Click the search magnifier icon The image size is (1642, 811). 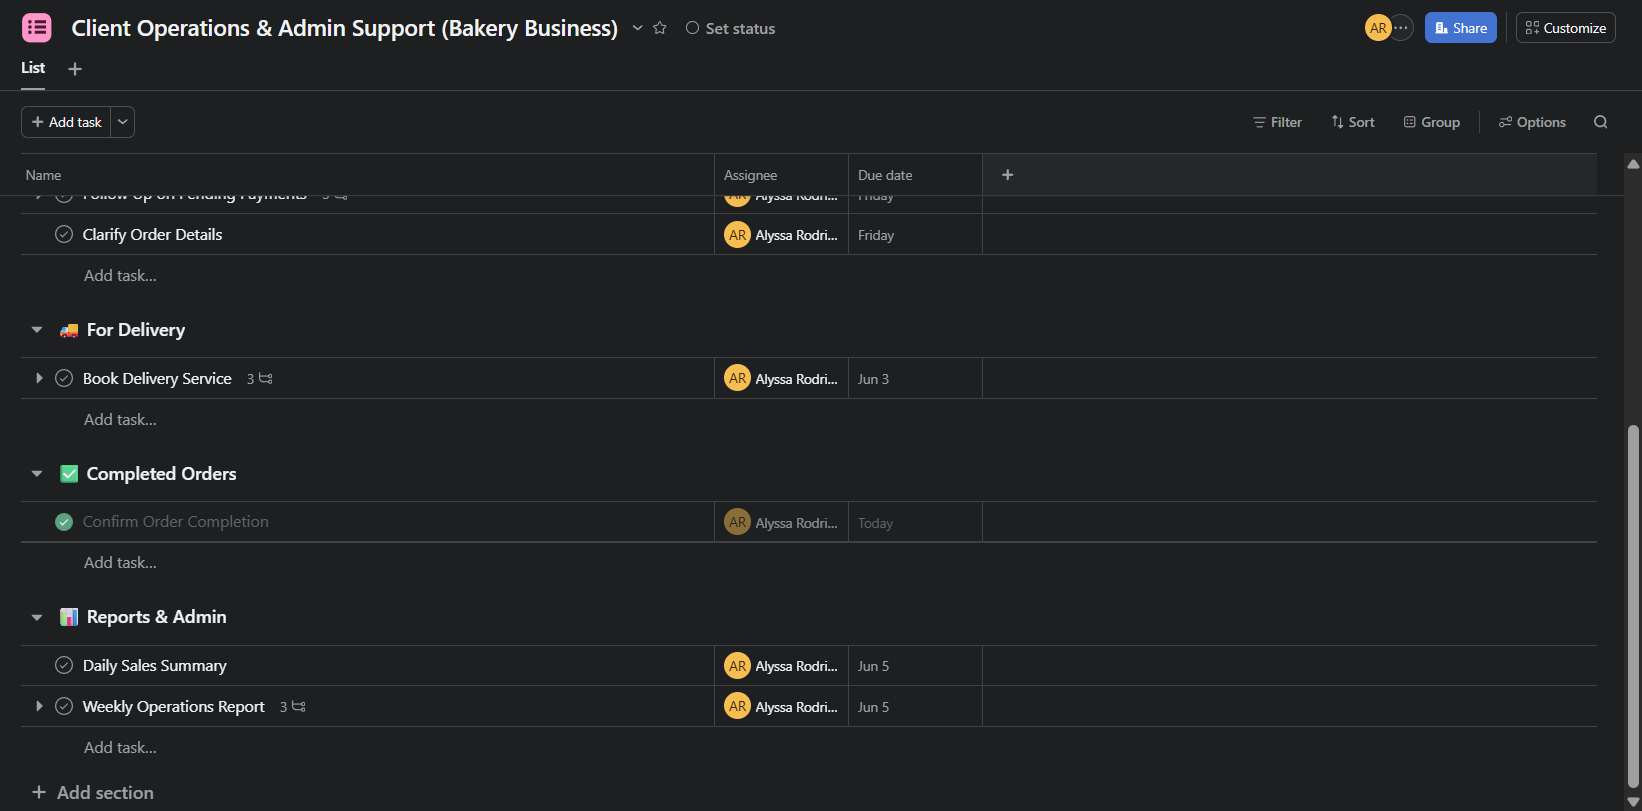click(x=1601, y=122)
